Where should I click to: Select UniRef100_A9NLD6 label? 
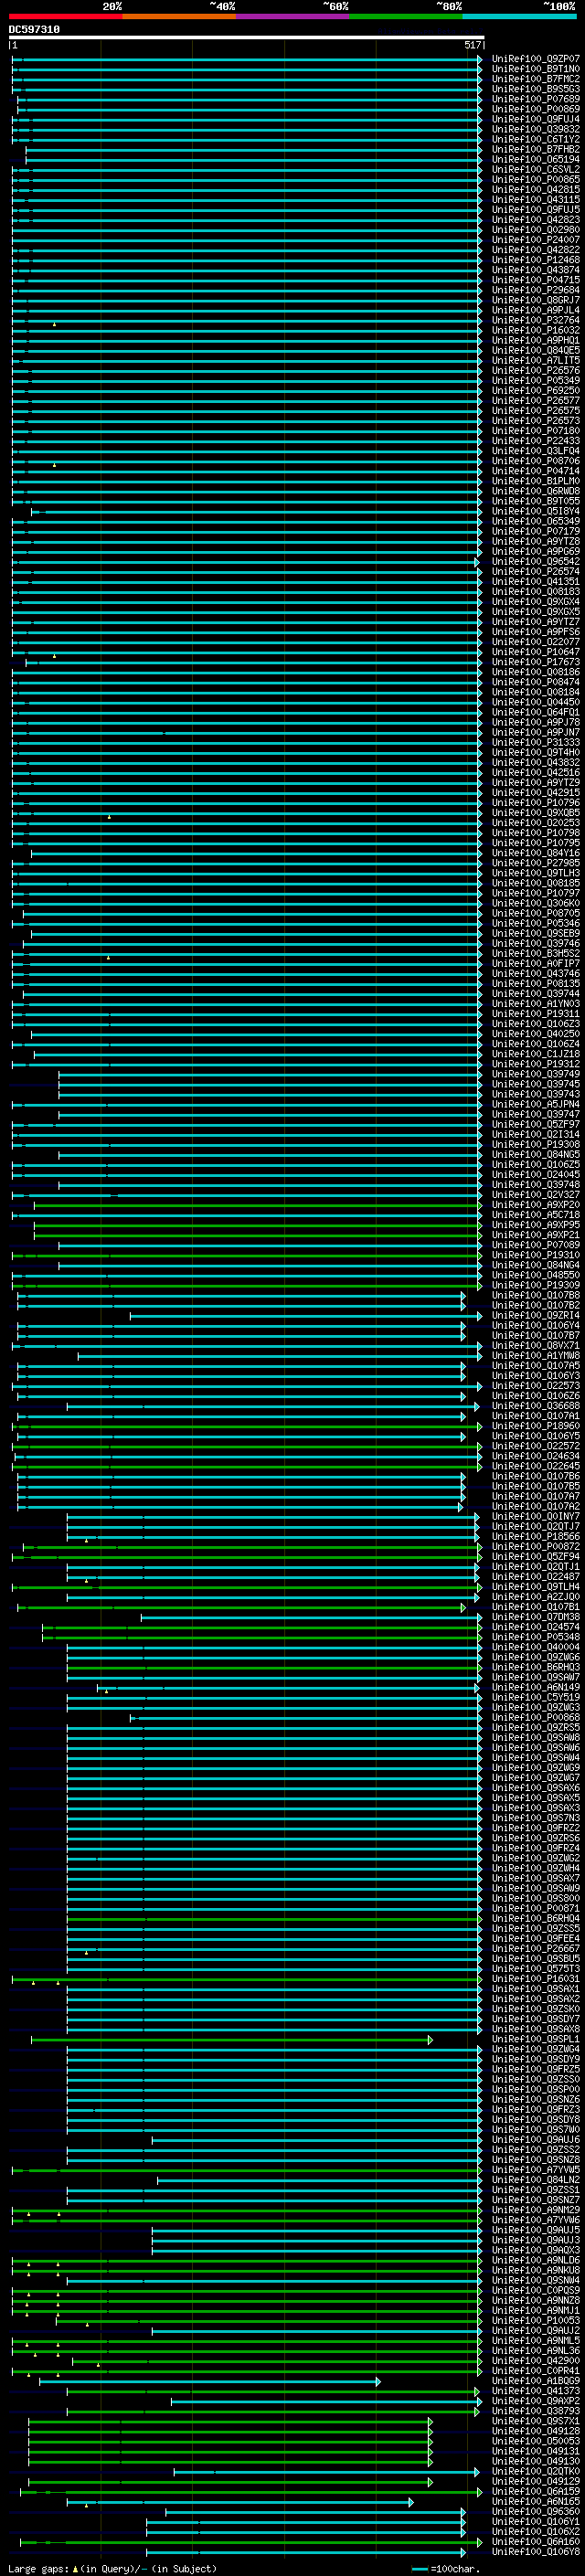tap(536, 2260)
